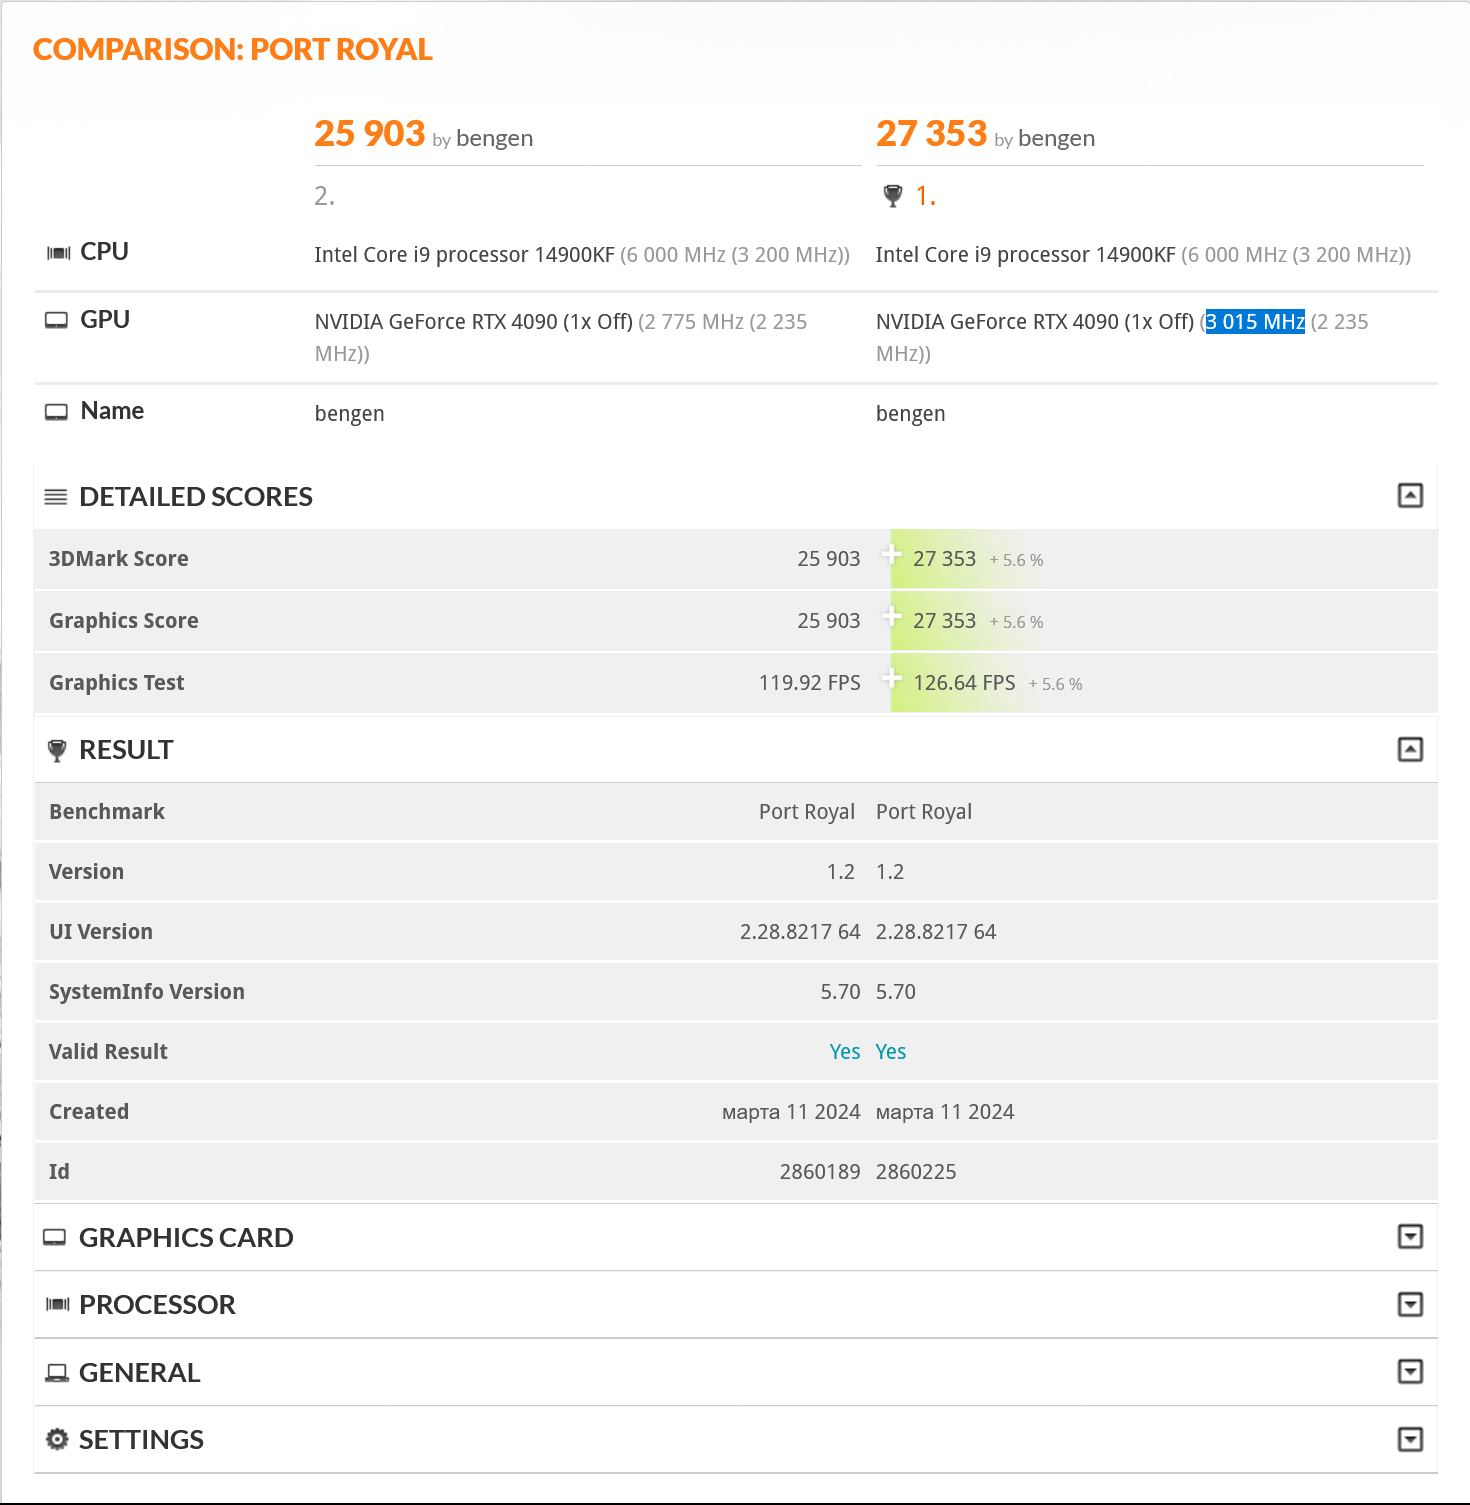Expand the Graphics Card section arrow
Viewport: 1470px width, 1505px height.
pyautogui.click(x=1410, y=1237)
